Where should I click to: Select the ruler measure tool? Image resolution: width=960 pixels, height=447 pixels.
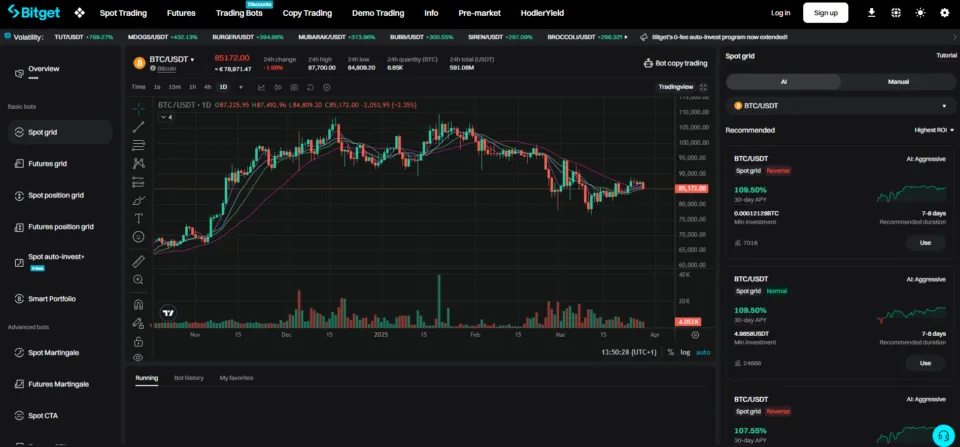pyautogui.click(x=139, y=261)
